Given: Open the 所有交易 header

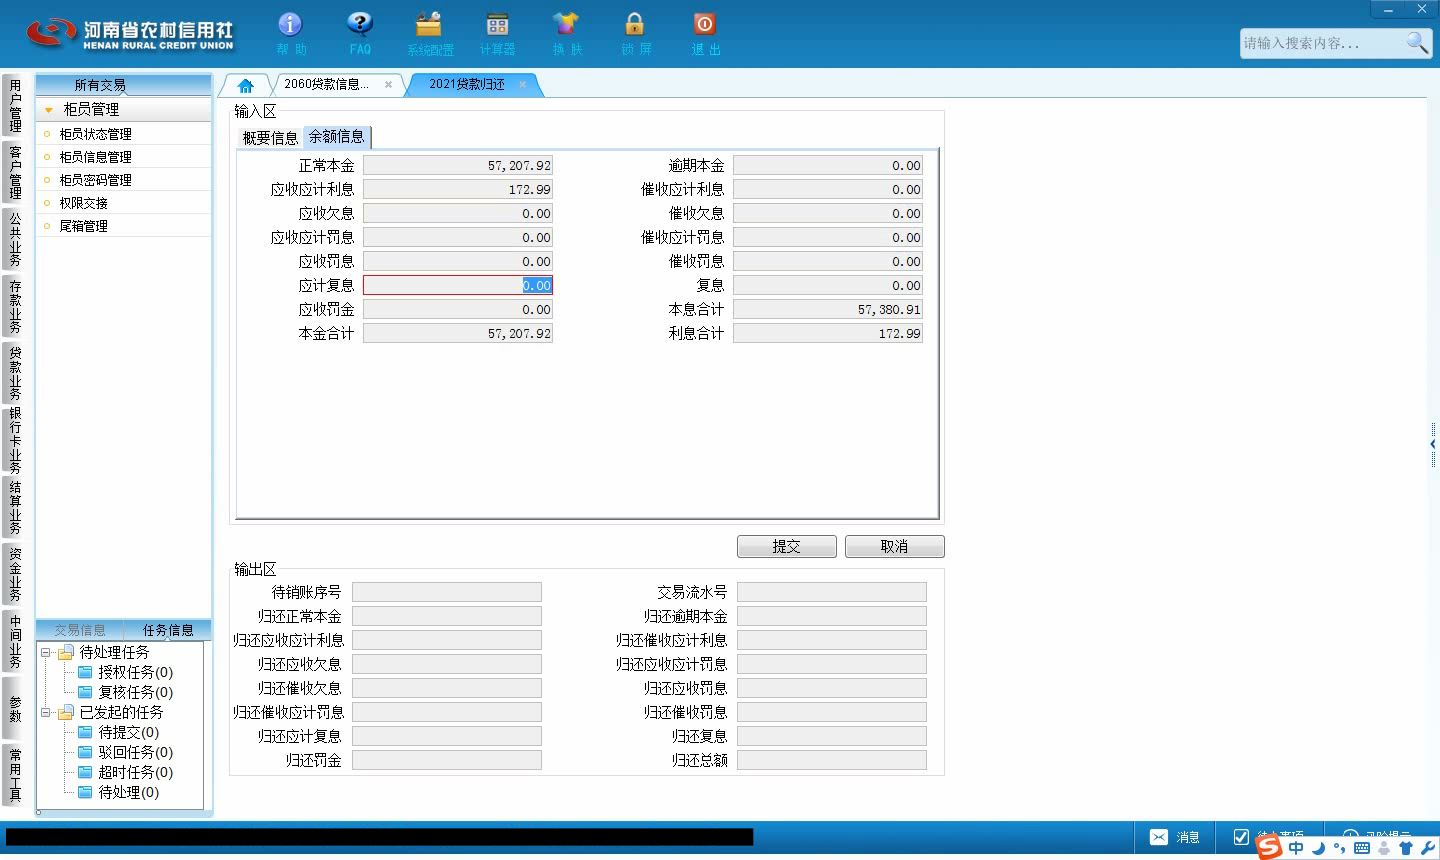Looking at the screenshot, I should click(100, 85).
